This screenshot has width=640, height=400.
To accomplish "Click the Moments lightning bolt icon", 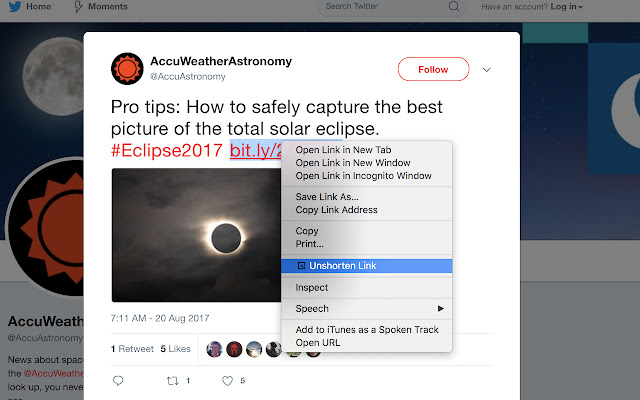I will (79, 7).
